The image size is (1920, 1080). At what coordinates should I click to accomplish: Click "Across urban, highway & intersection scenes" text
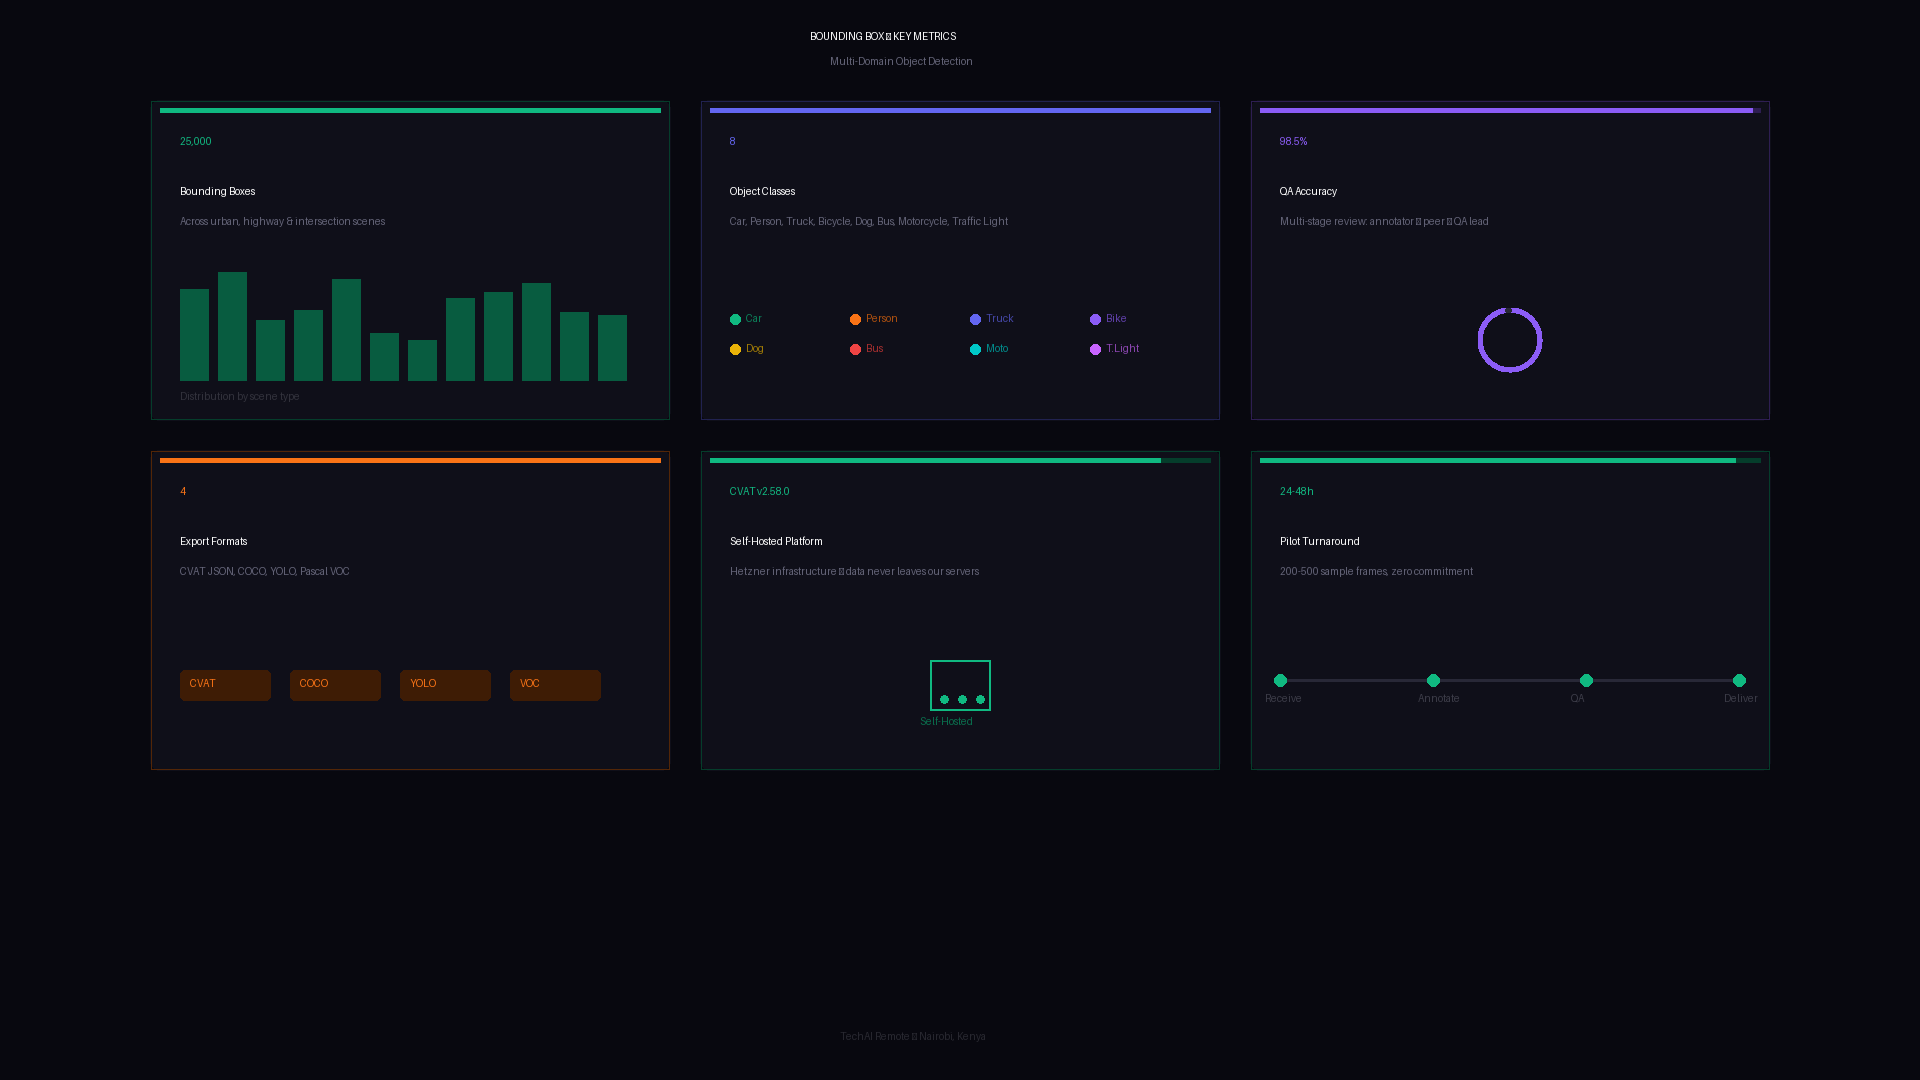tap(282, 222)
